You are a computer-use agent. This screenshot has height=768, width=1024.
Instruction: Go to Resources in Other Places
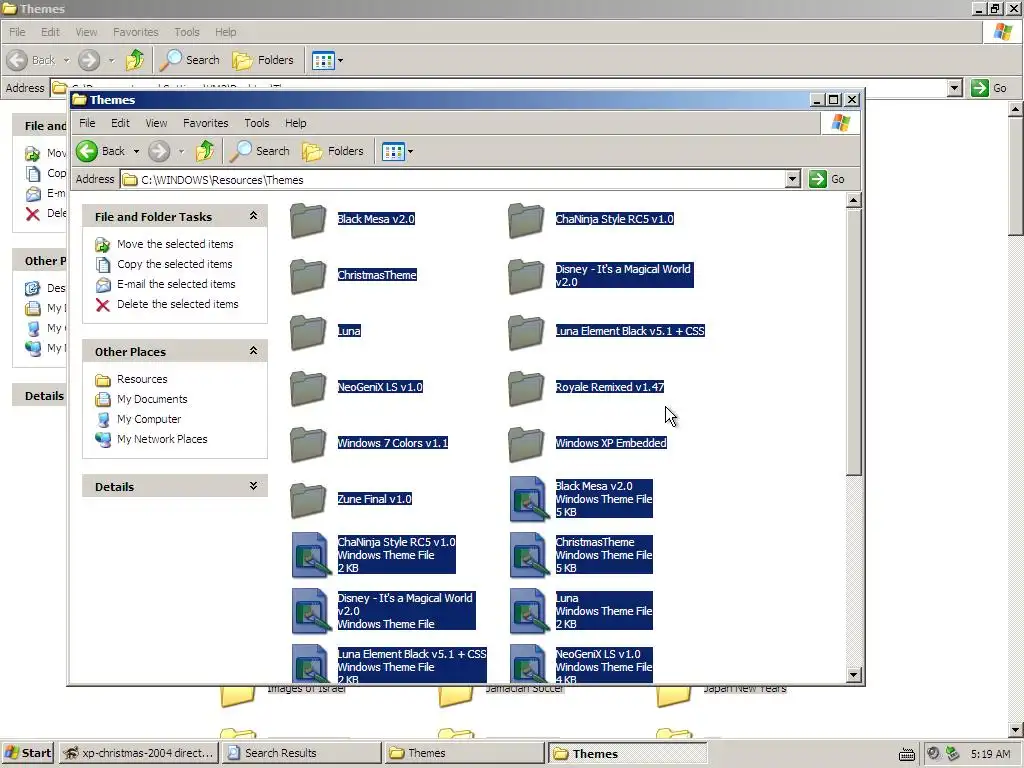click(x=142, y=379)
